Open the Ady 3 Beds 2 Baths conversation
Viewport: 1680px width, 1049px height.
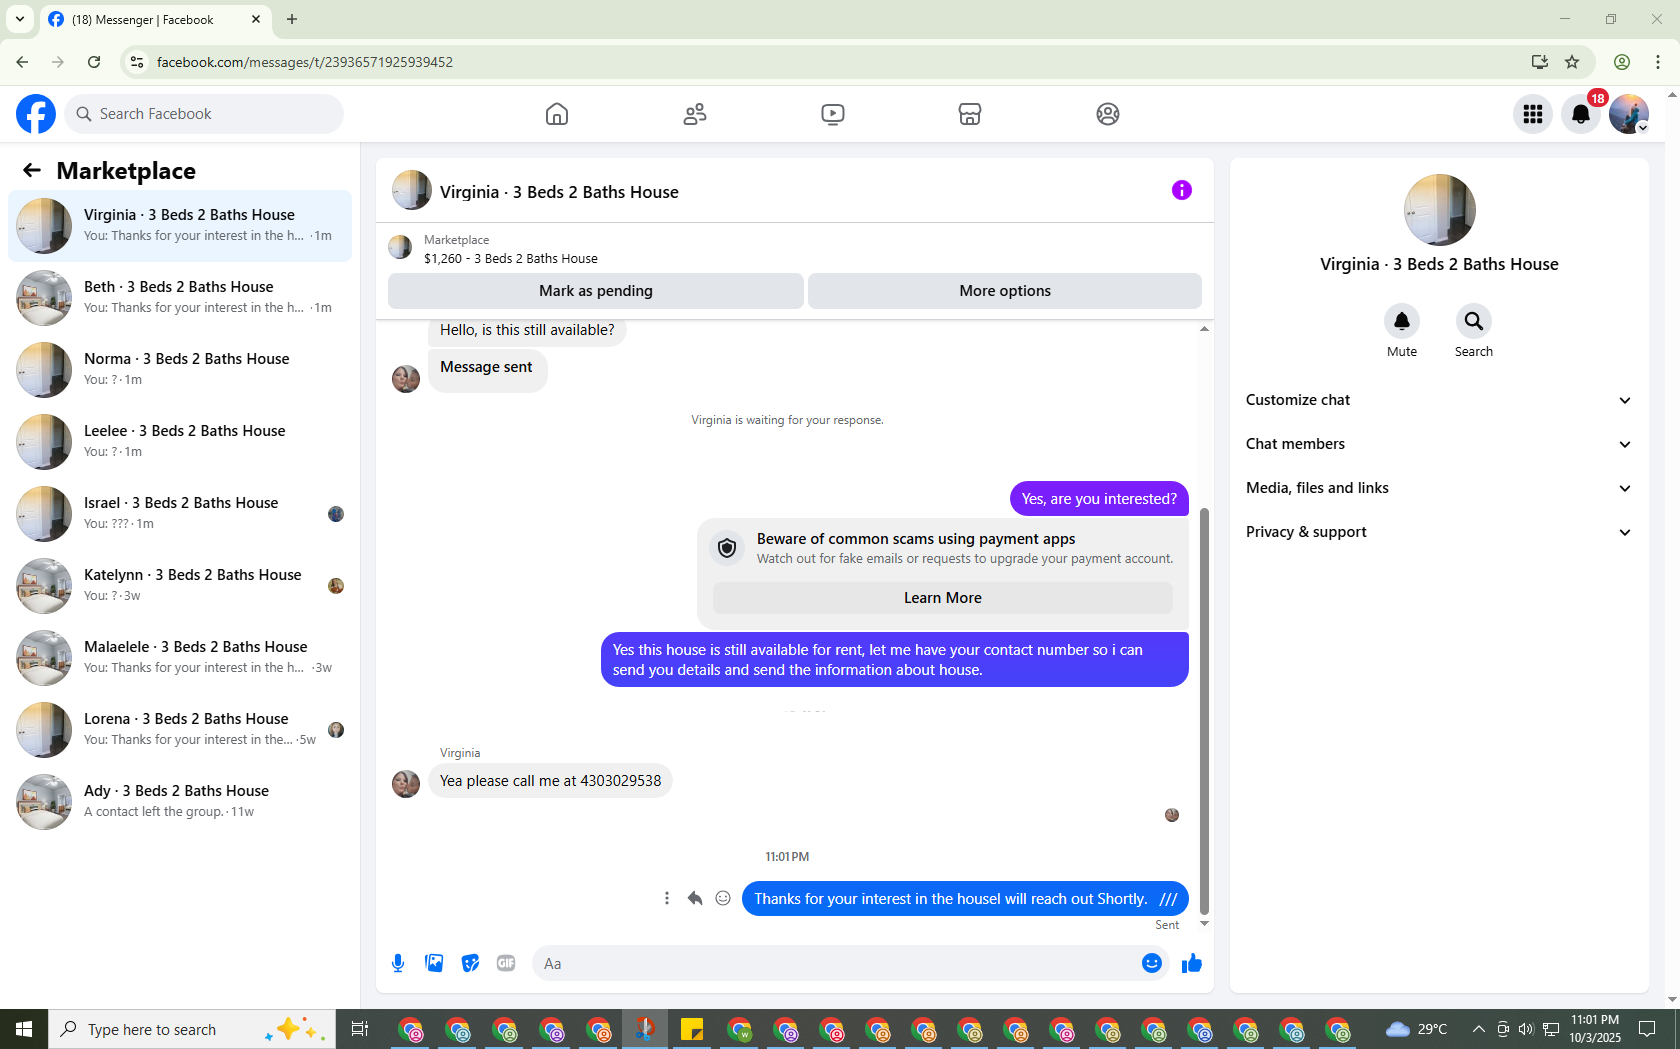(180, 802)
